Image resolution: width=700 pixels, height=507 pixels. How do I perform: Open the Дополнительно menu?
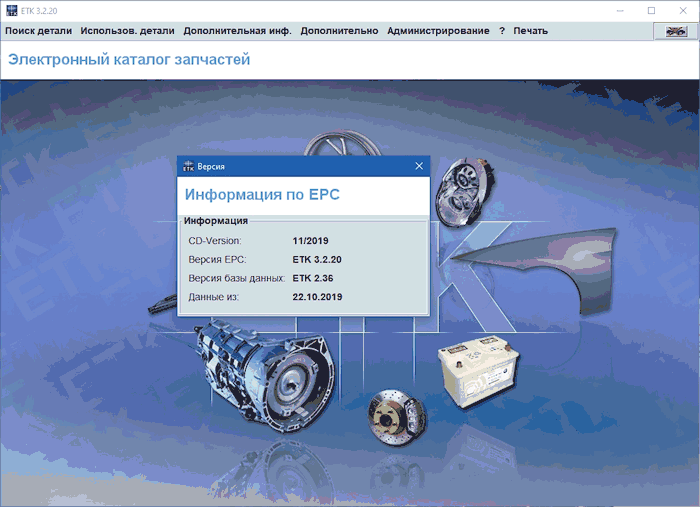340,31
